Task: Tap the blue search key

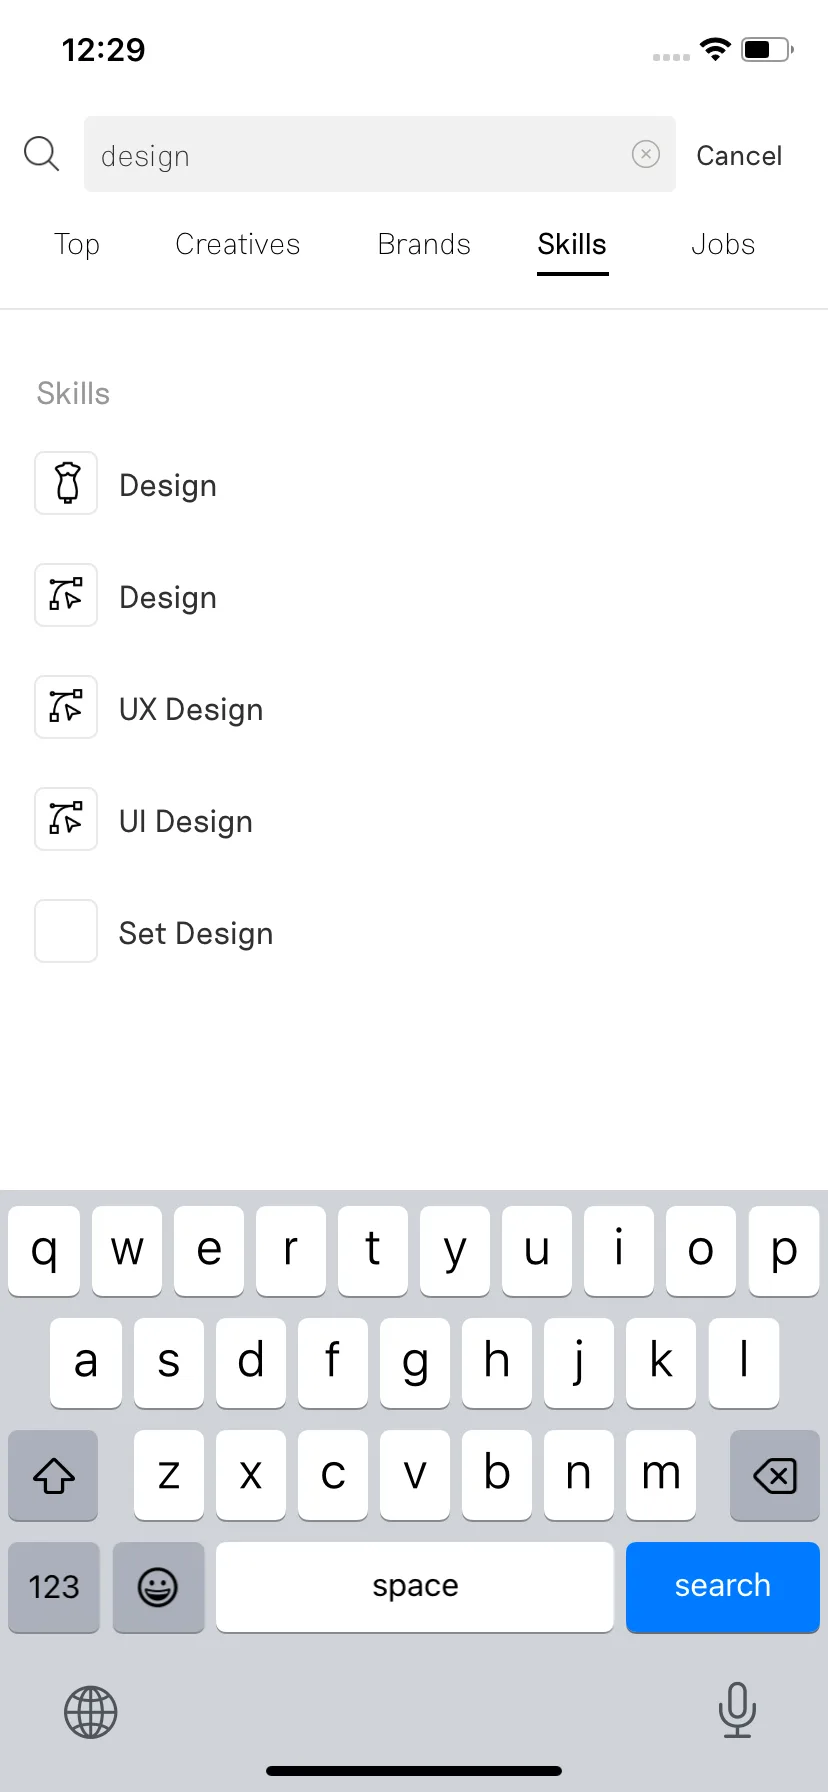Action: [723, 1587]
